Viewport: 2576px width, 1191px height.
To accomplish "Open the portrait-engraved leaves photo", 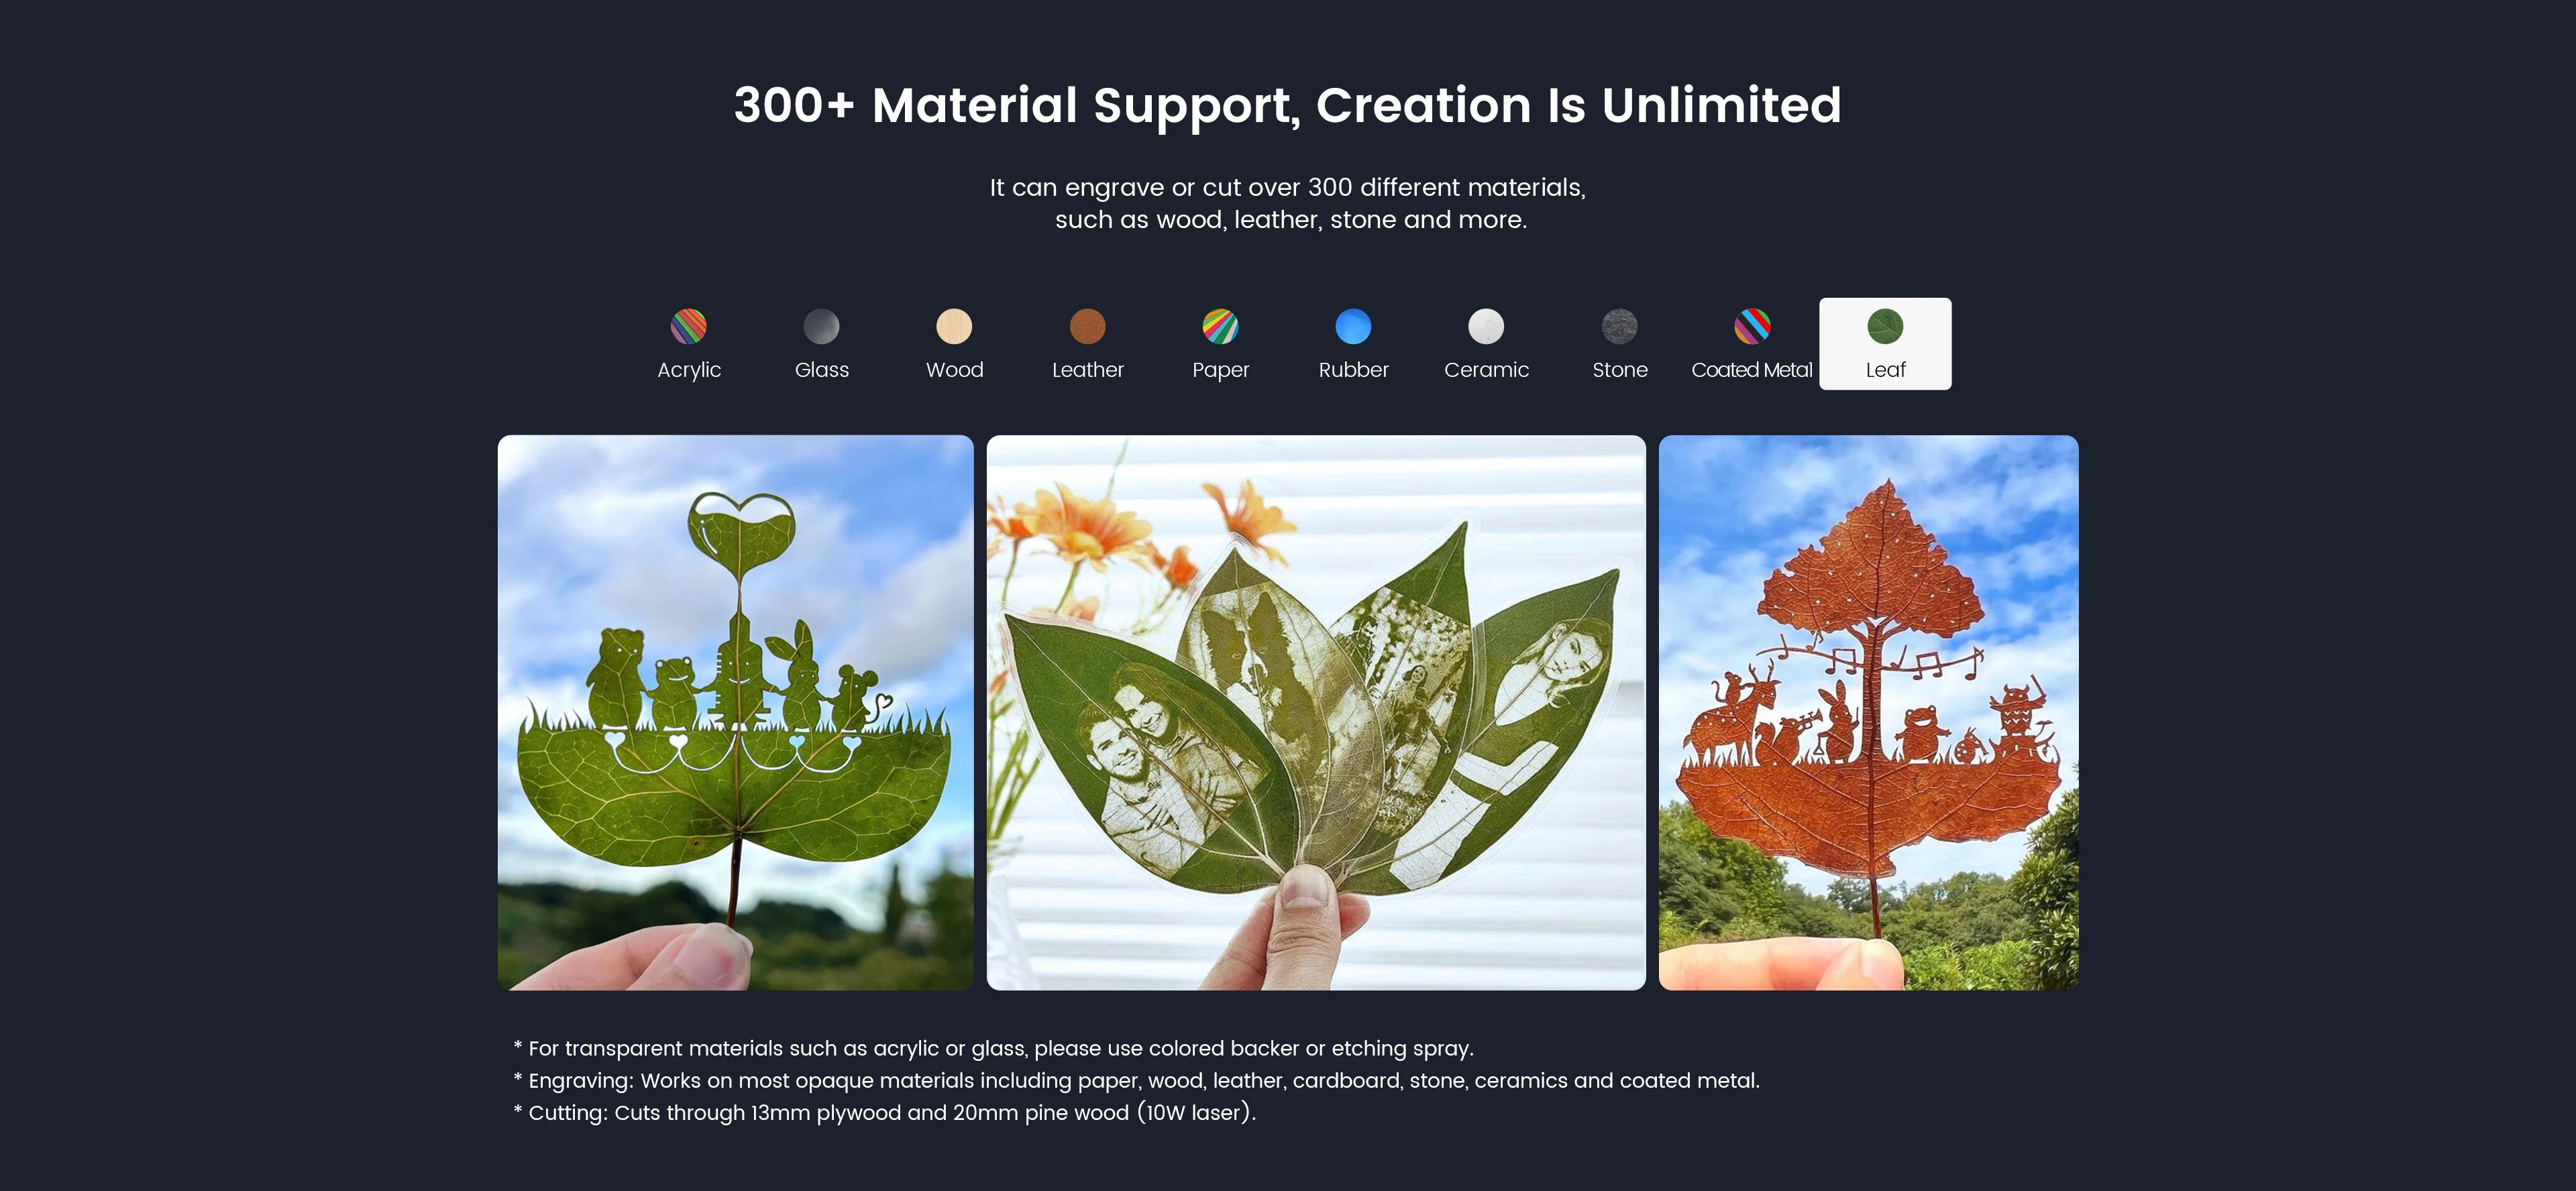I will (1316, 712).
